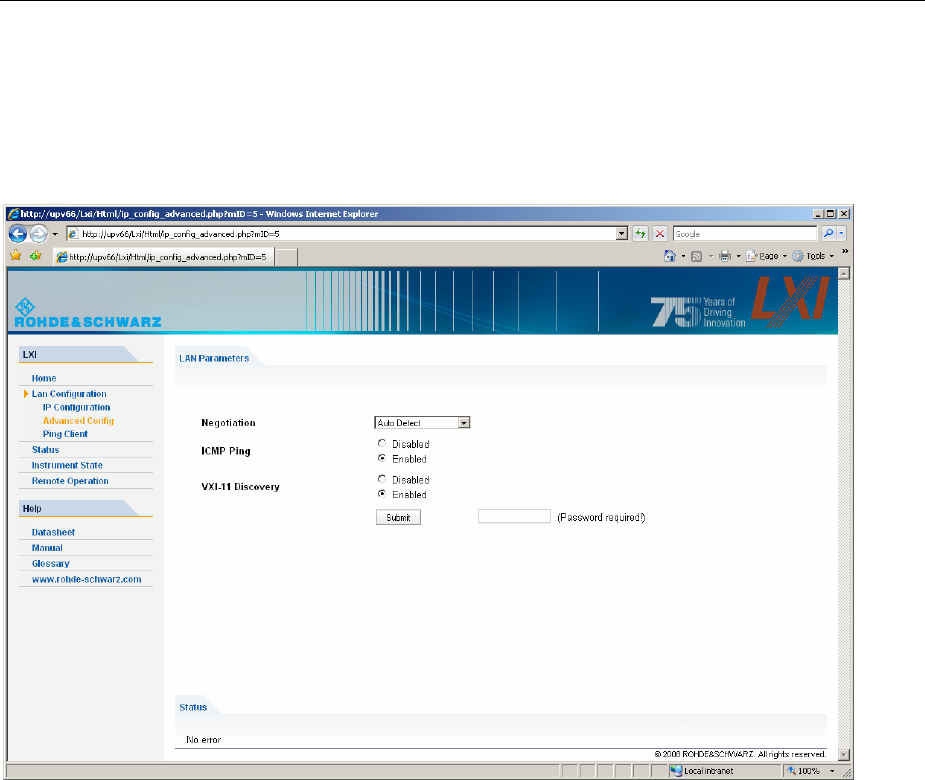Select ICMP Ping Disabled radio button
Viewport: 925px width, 780px height.
[x=382, y=443]
